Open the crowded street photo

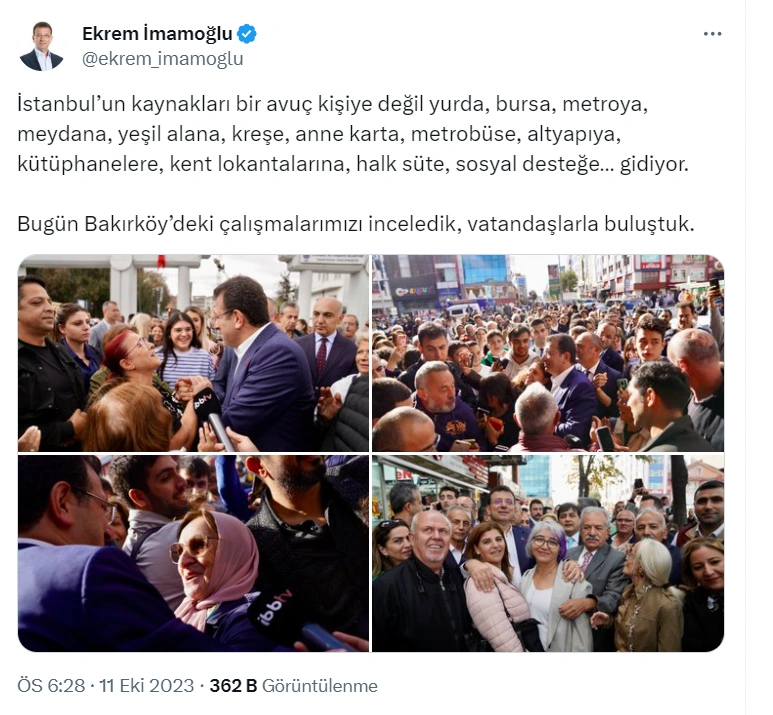click(548, 353)
